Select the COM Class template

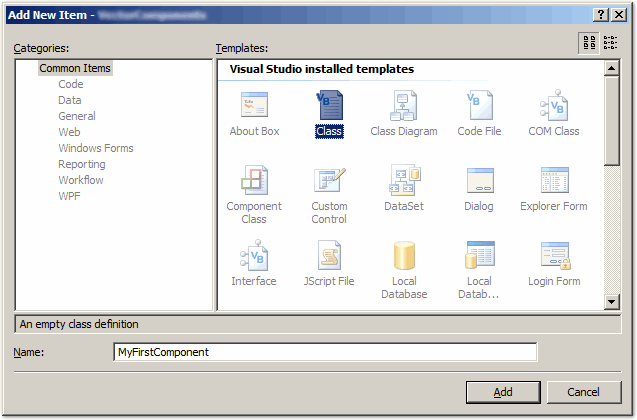(553, 106)
